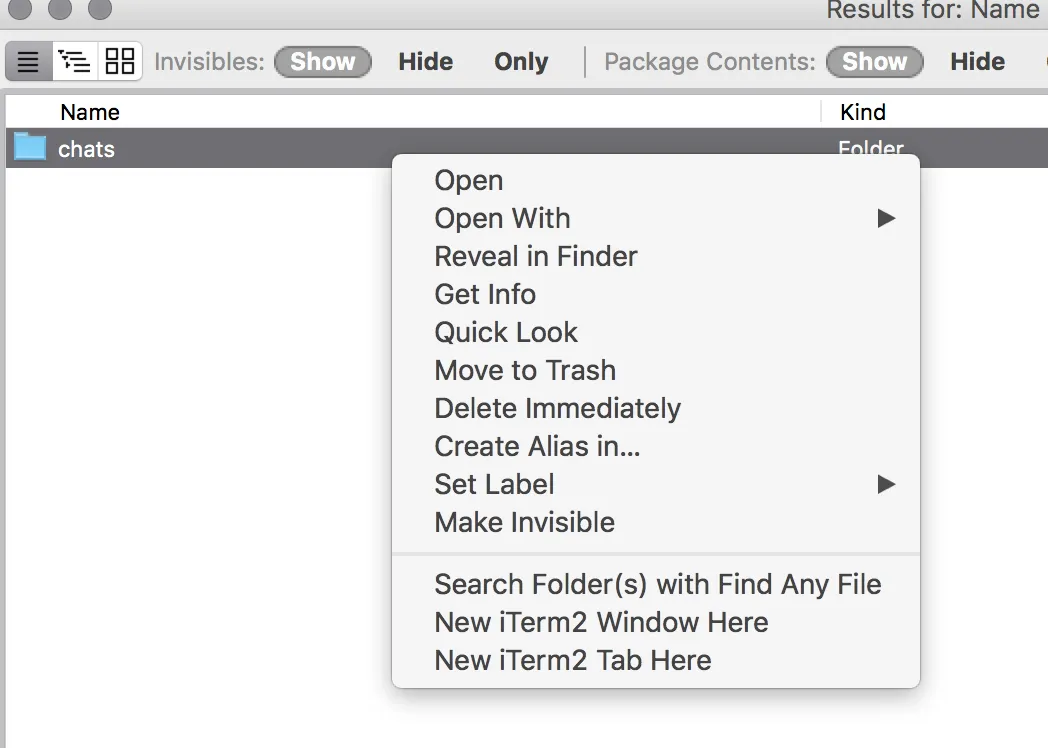Select Show for Invisibles
The image size is (1048, 748).
[322, 62]
